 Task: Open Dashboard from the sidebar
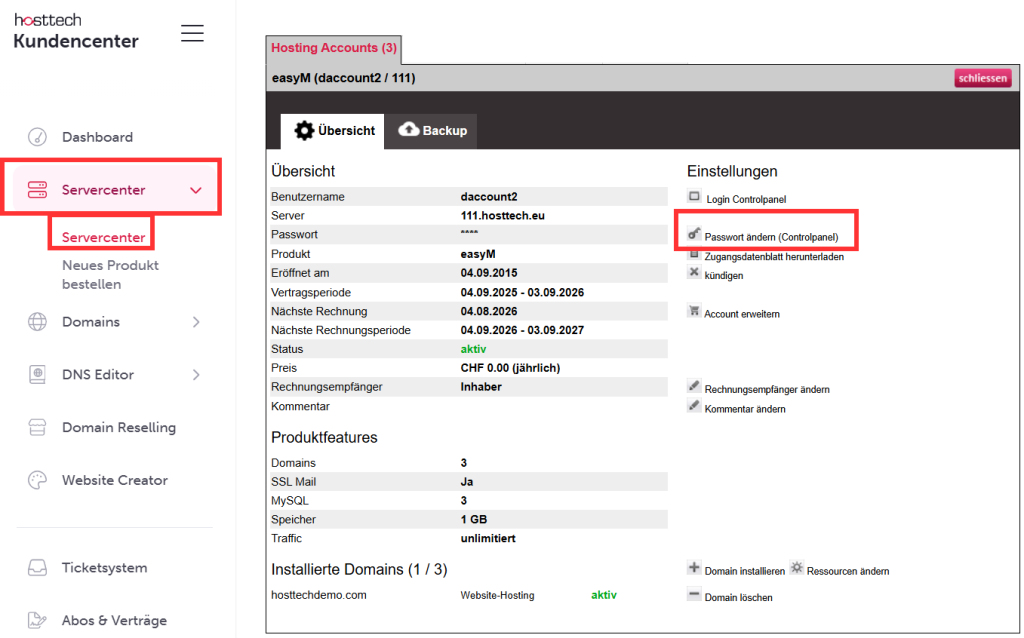click(97, 137)
